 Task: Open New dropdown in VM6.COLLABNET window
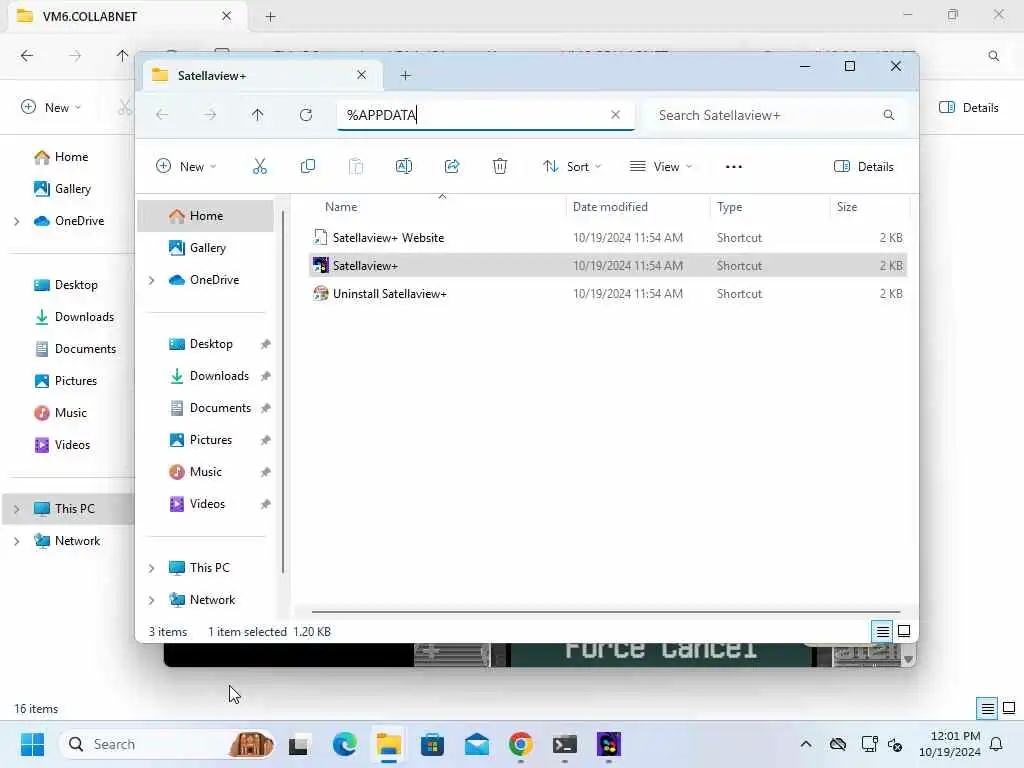51,107
